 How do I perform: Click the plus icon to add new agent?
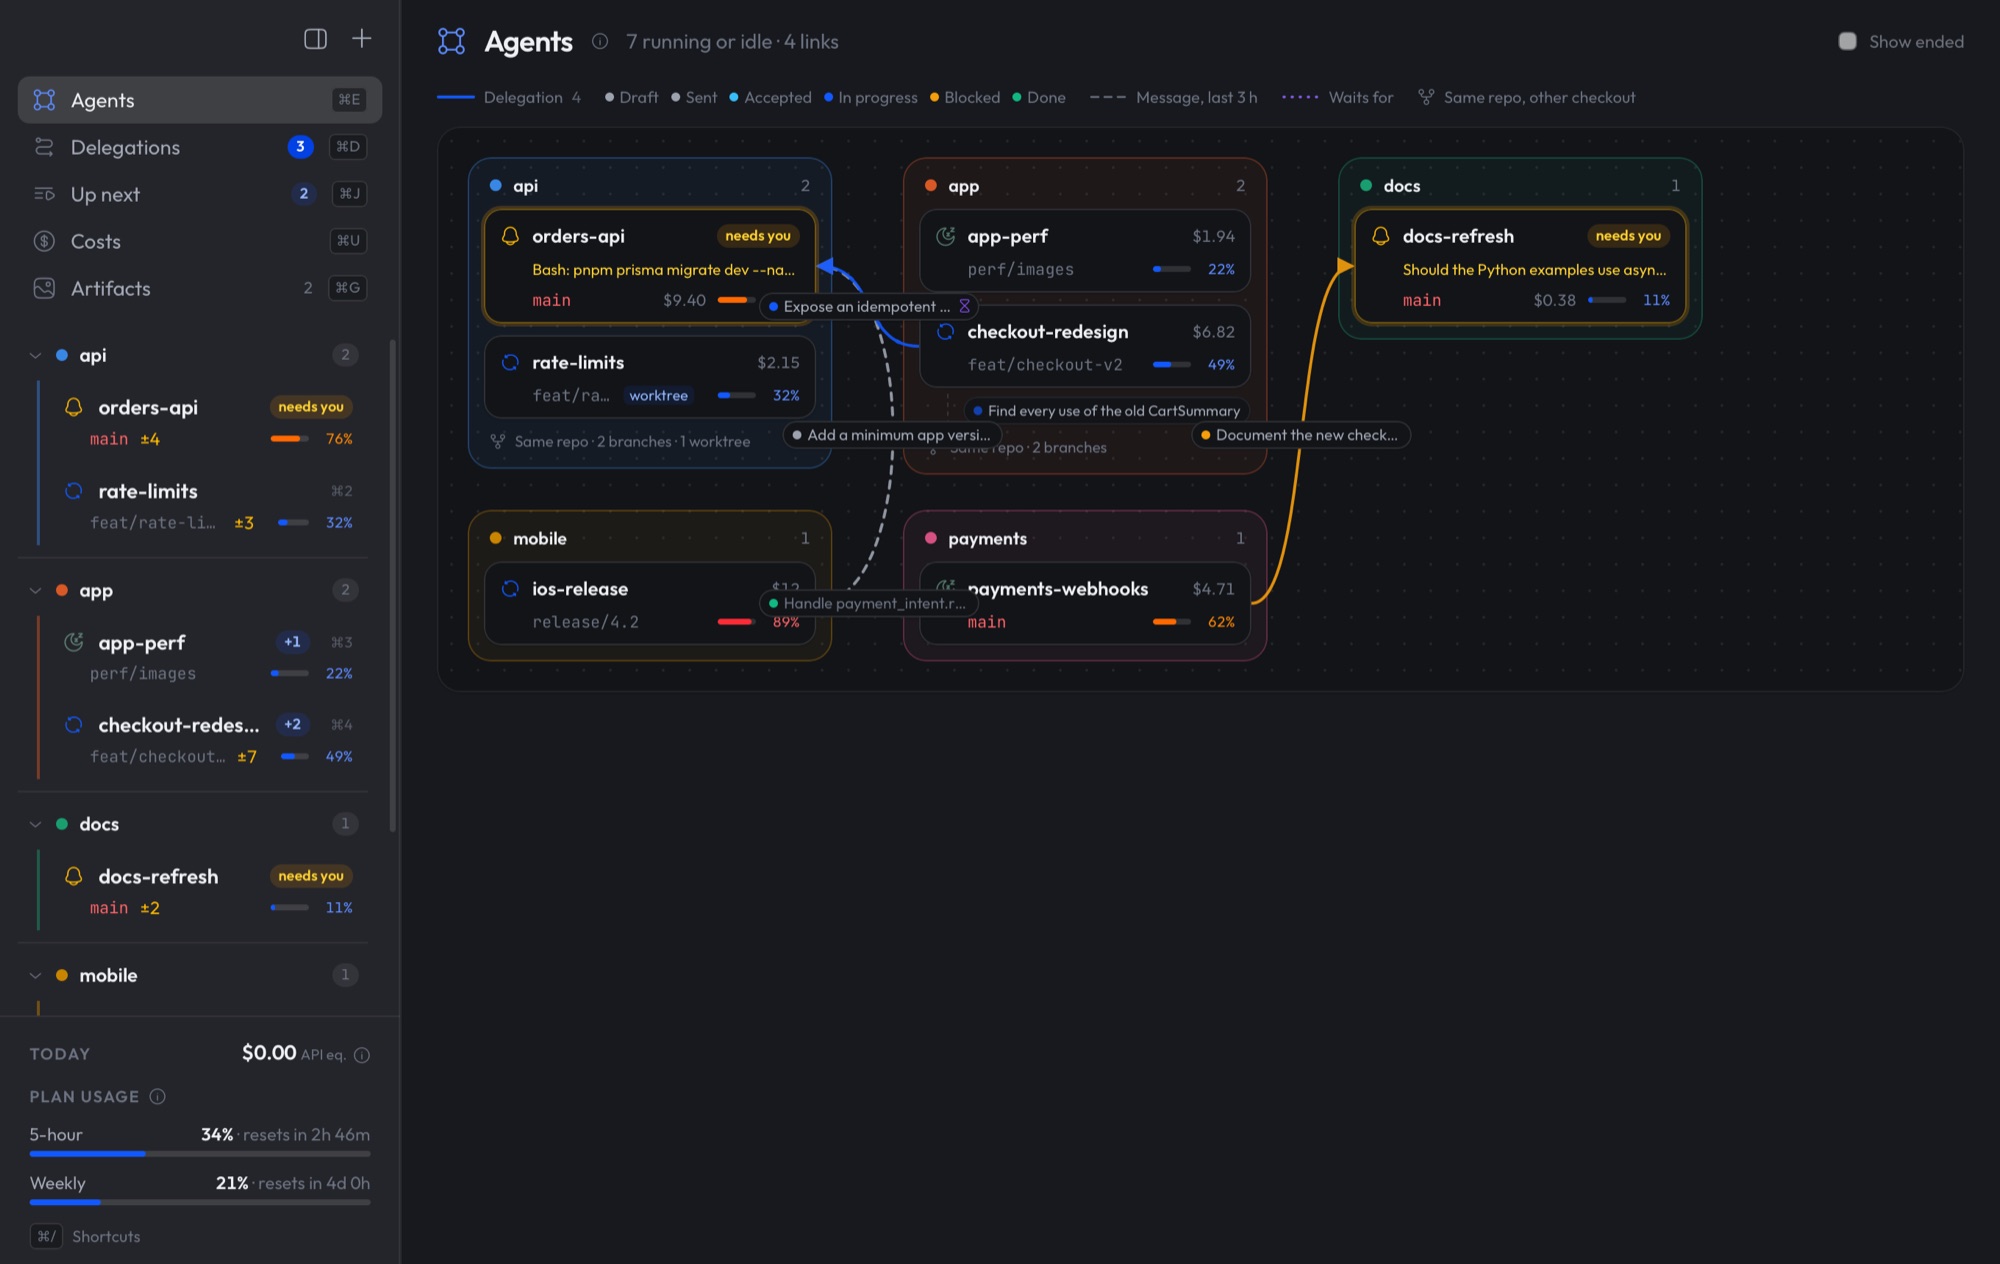[x=362, y=38]
